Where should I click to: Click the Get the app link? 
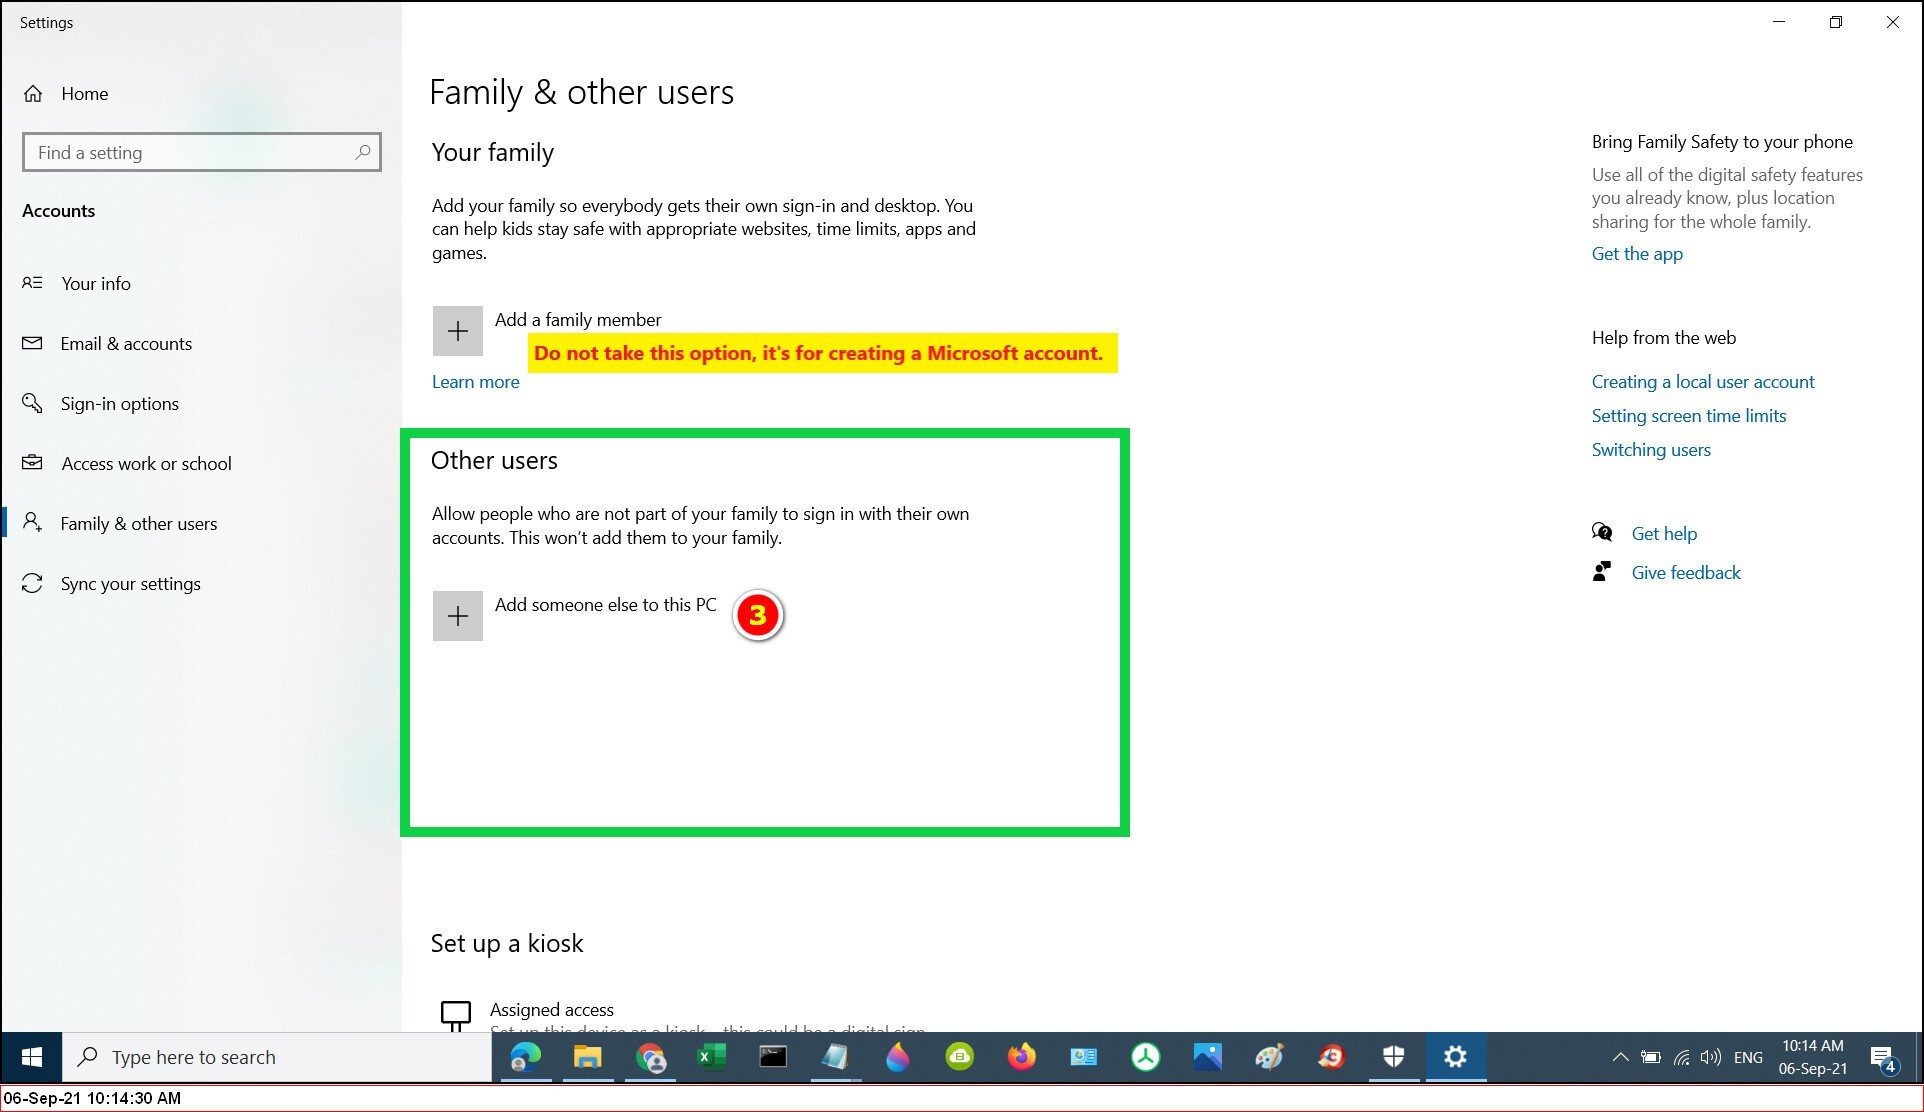point(1636,254)
